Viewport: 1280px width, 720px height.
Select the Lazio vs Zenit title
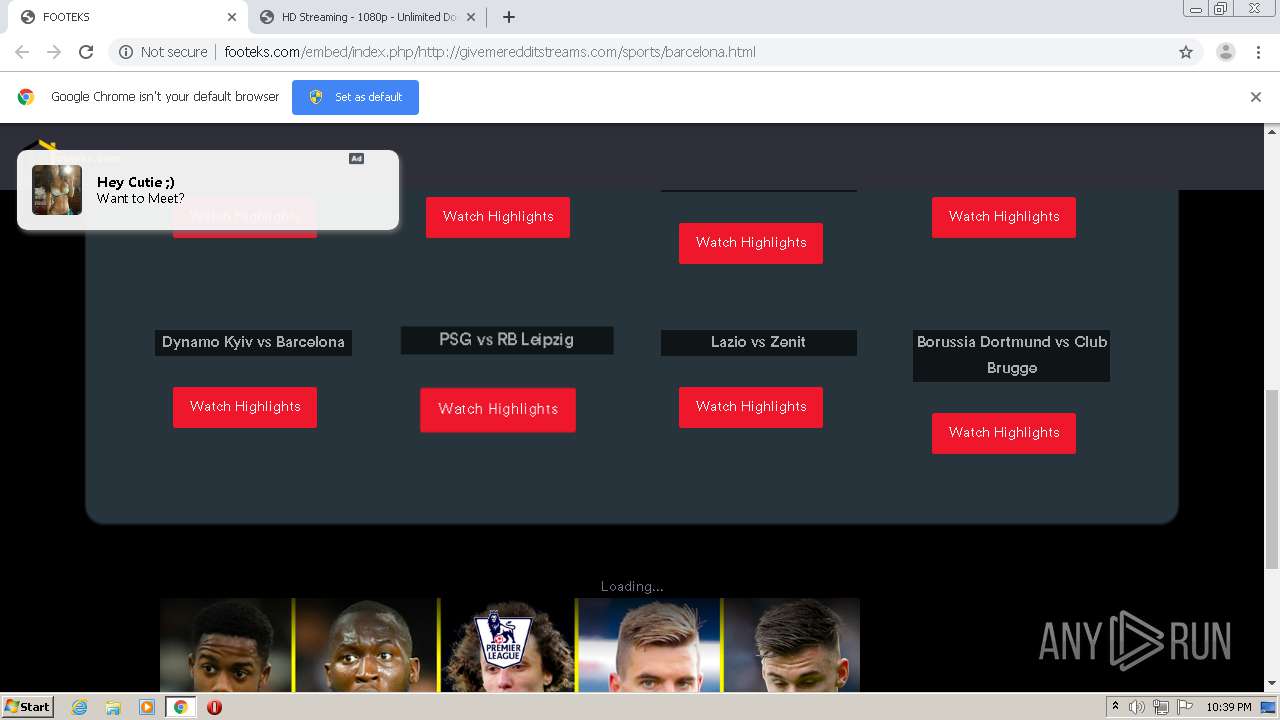pyautogui.click(x=759, y=342)
